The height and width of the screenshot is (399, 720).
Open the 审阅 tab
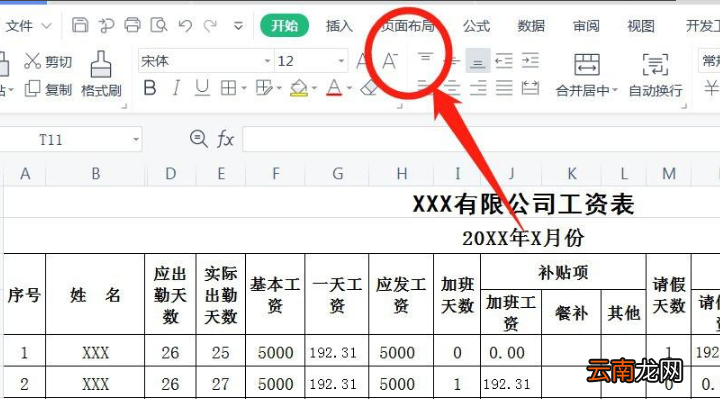tap(586, 26)
